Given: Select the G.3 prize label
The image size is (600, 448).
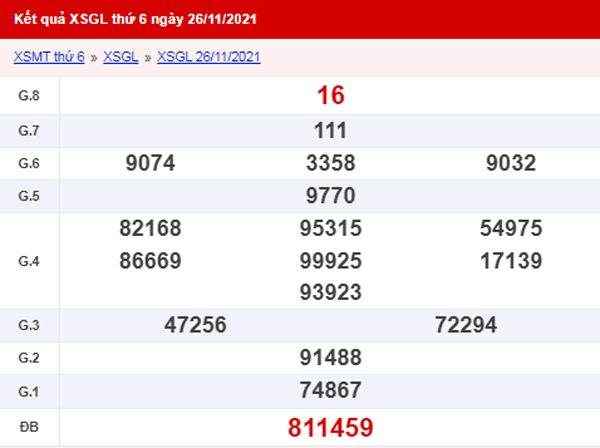Looking at the screenshot, I should point(29,325).
